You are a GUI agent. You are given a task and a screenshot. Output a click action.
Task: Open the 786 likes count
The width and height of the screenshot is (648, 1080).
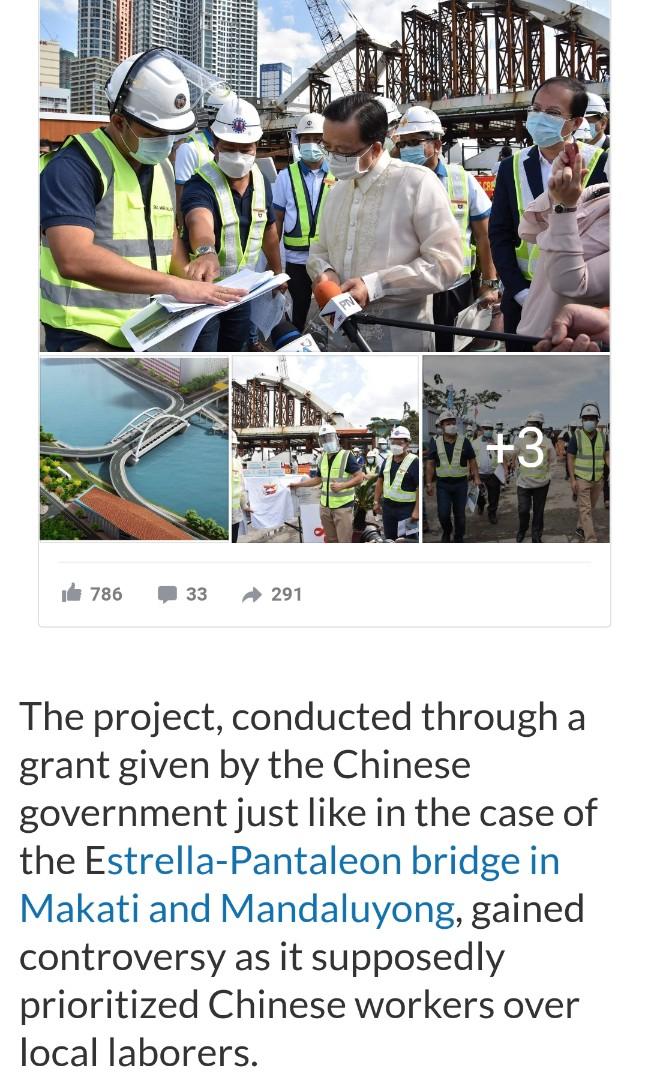pyautogui.click(x=106, y=594)
